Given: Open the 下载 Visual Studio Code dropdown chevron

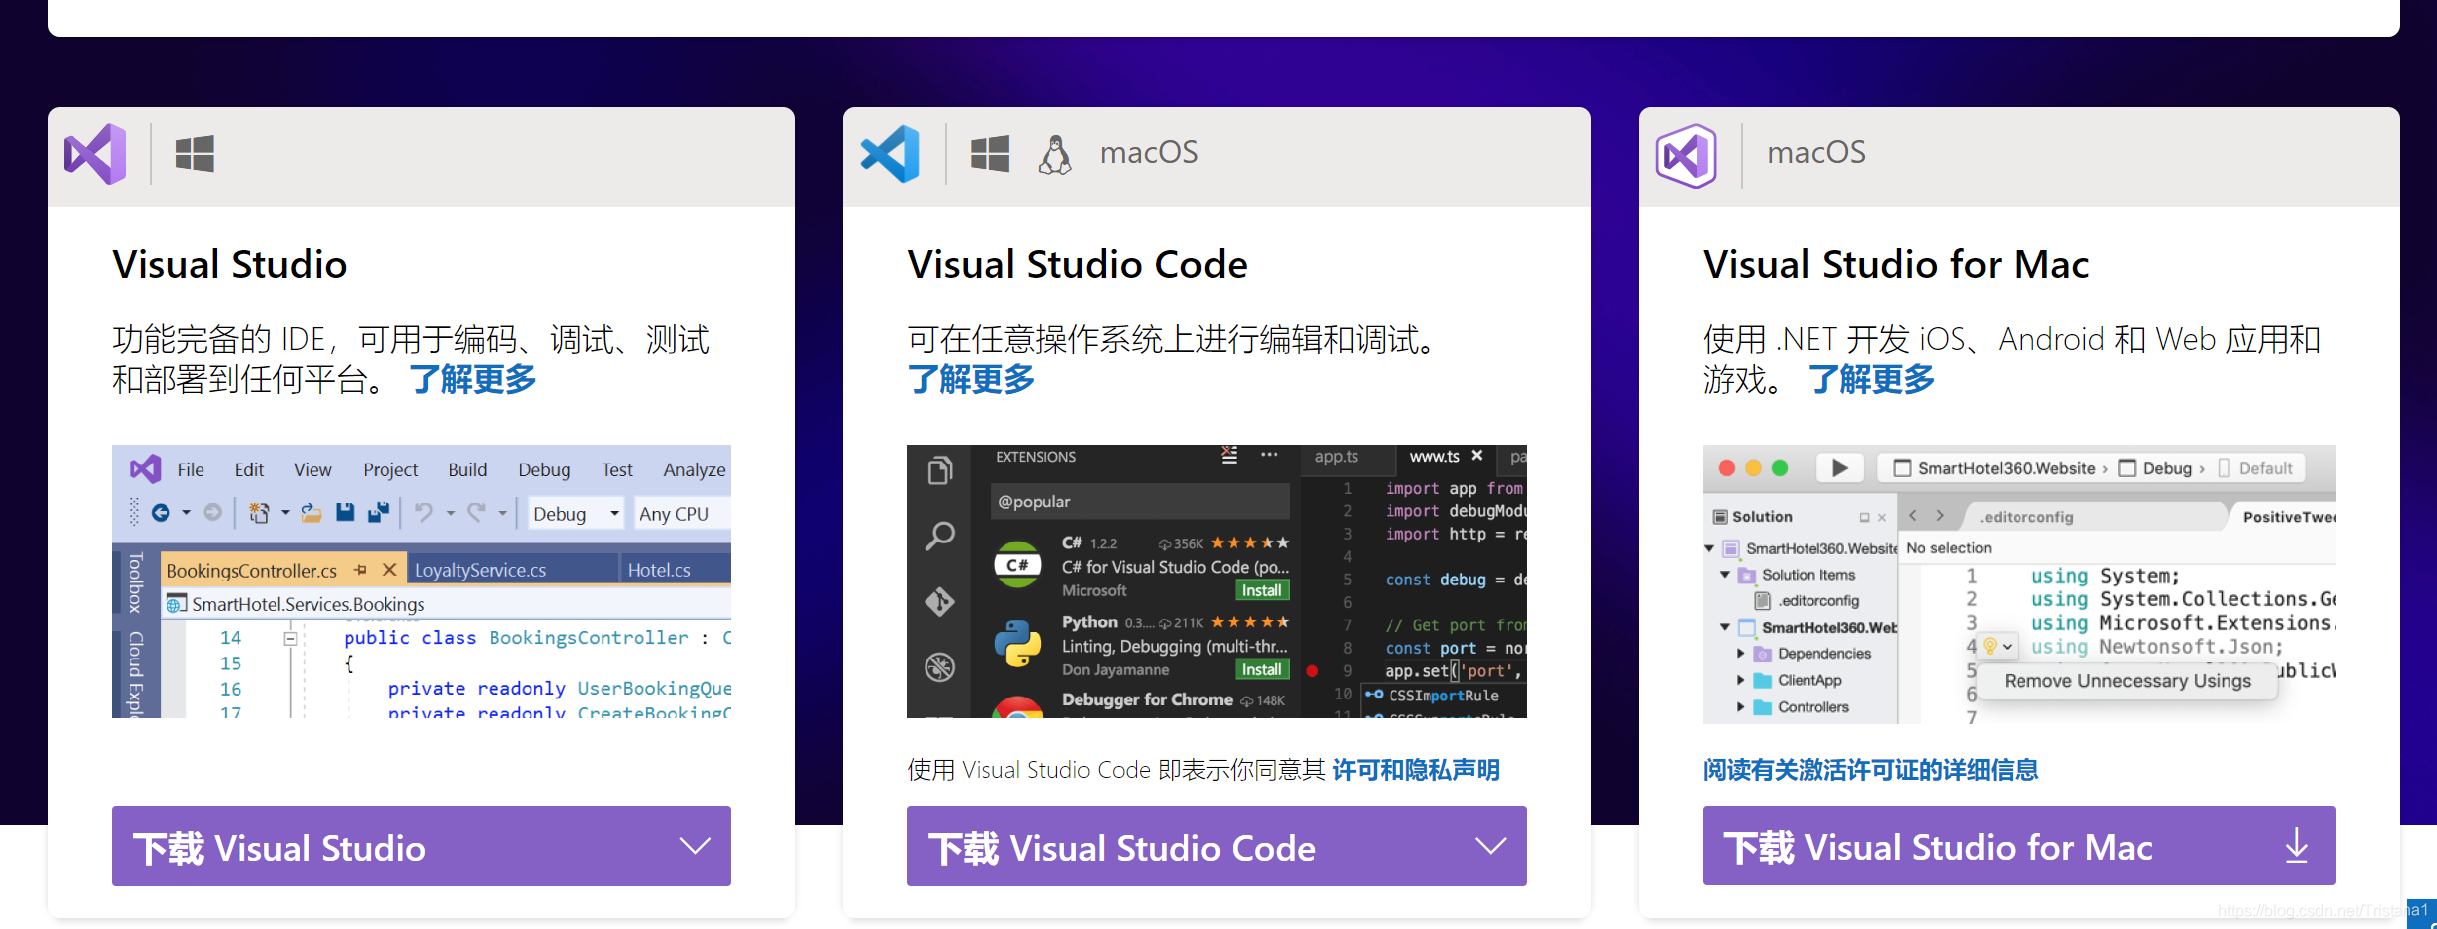Looking at the screenshot, I should [x=1490, y=846].
